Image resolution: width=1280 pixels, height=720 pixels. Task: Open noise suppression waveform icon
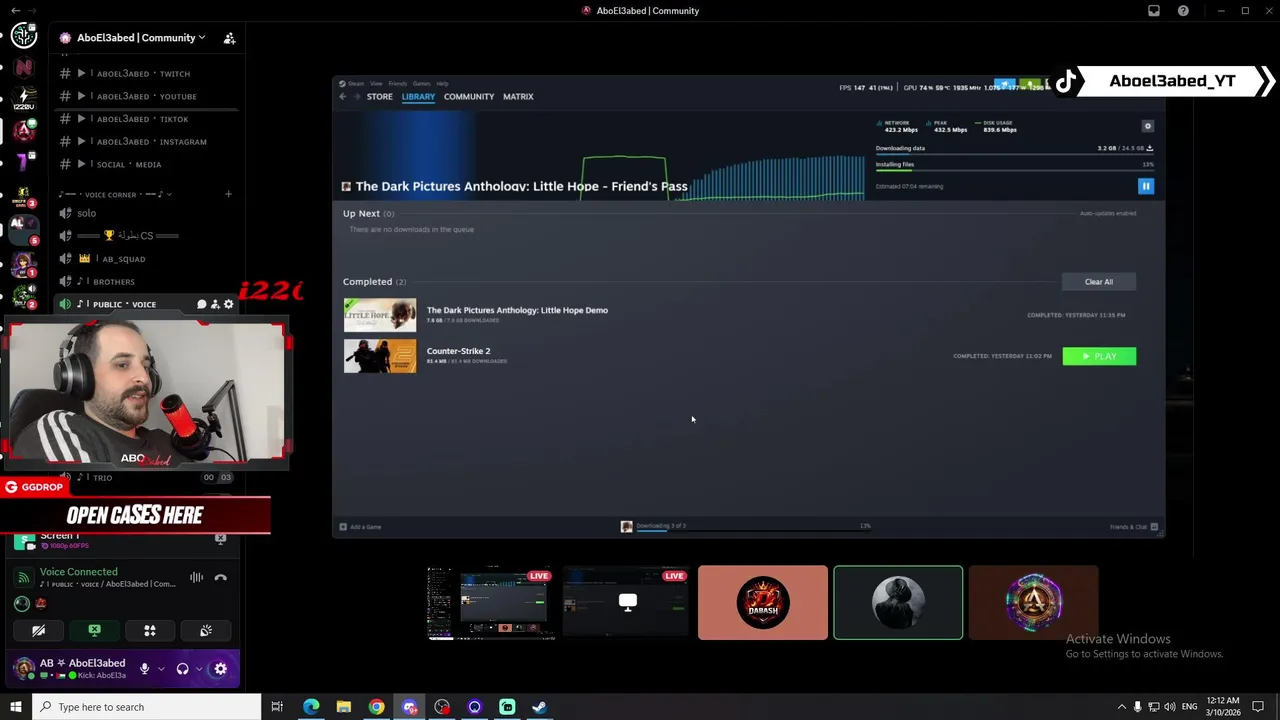pos(196,577)
